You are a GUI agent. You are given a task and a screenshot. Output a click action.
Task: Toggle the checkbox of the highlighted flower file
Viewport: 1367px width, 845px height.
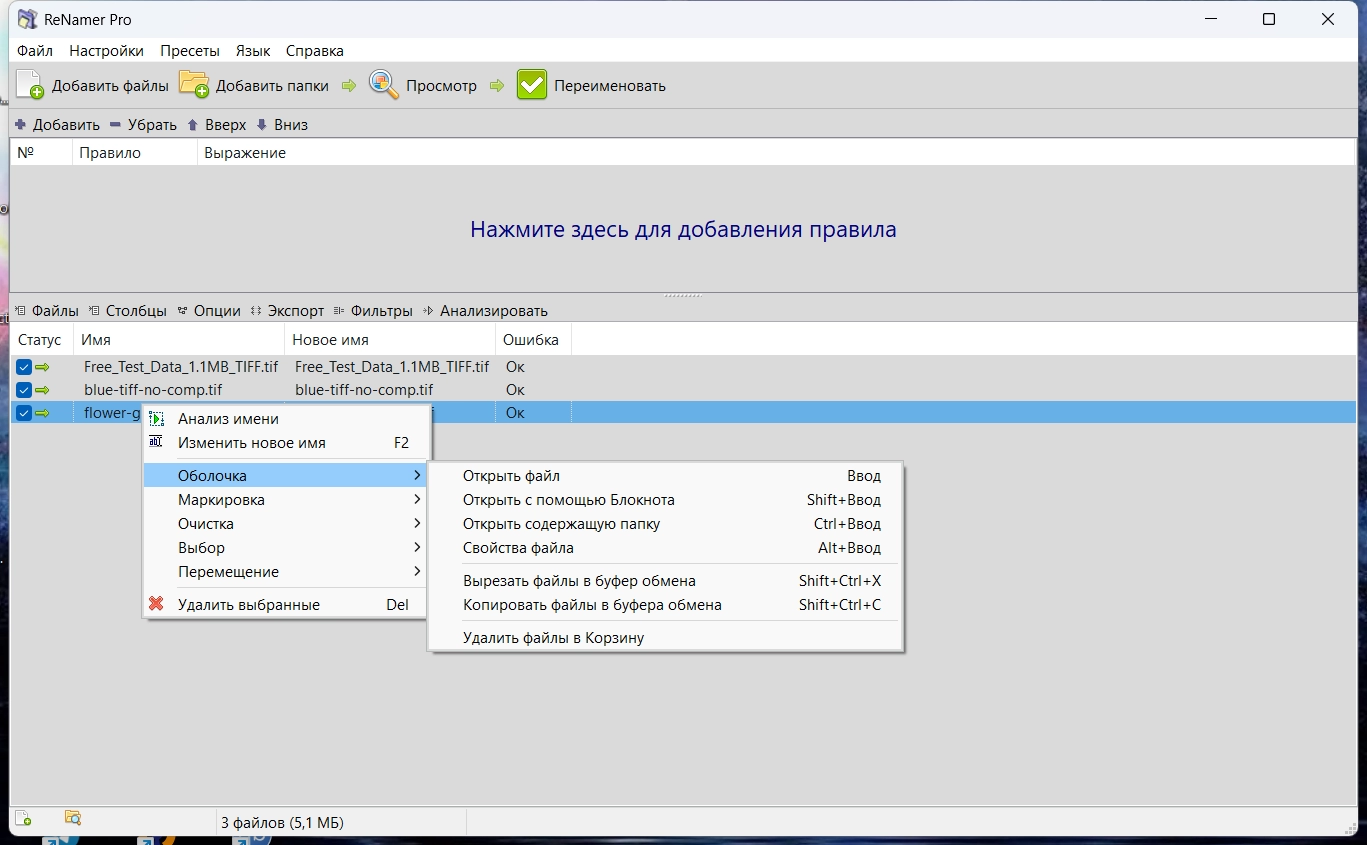24,413
